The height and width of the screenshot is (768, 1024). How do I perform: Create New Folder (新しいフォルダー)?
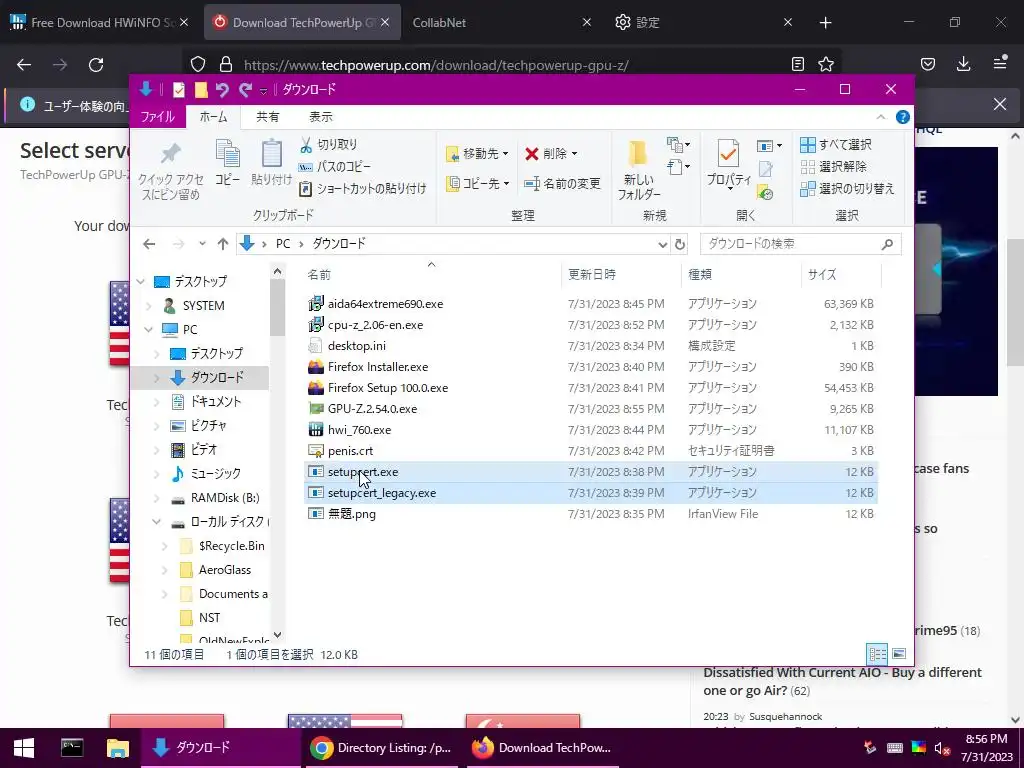click(639, 169)
